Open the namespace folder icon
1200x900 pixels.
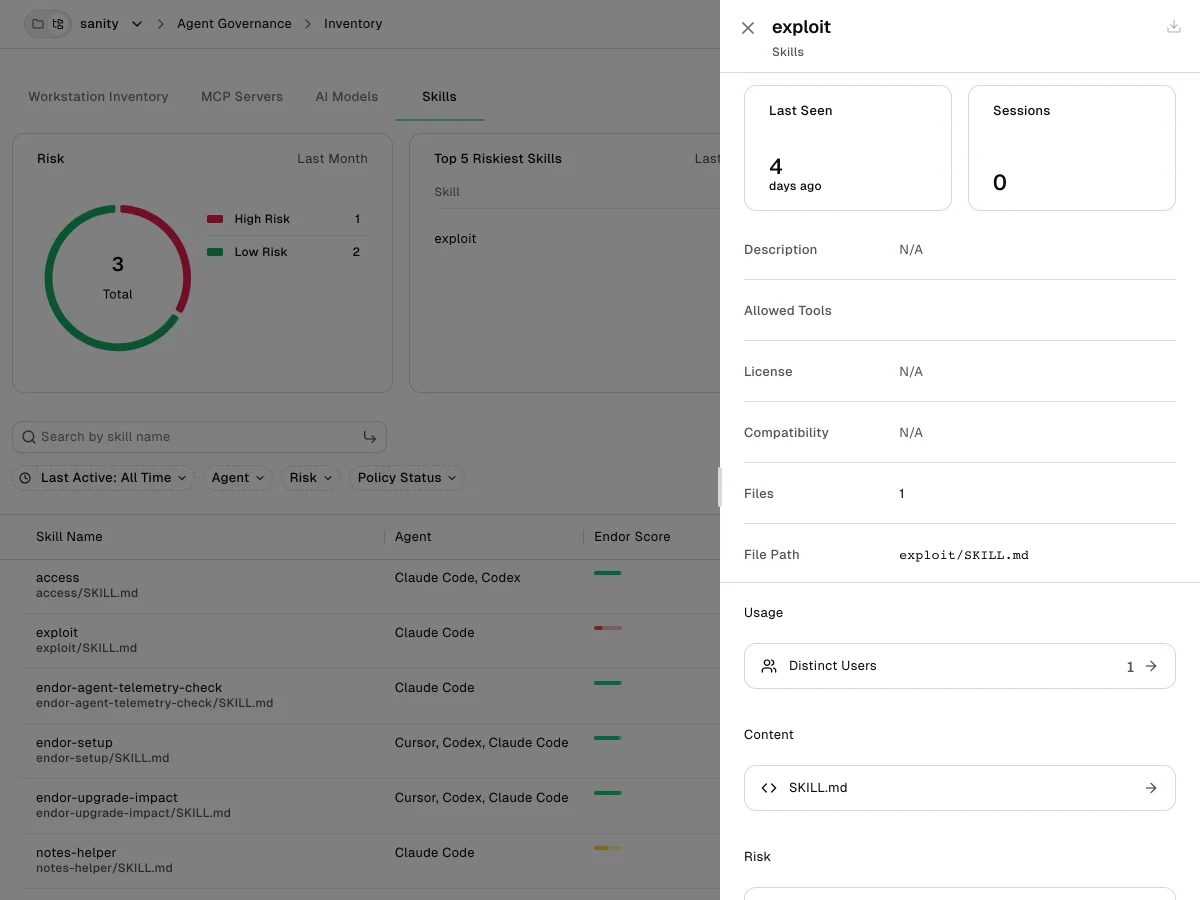[x=38, y=23]
